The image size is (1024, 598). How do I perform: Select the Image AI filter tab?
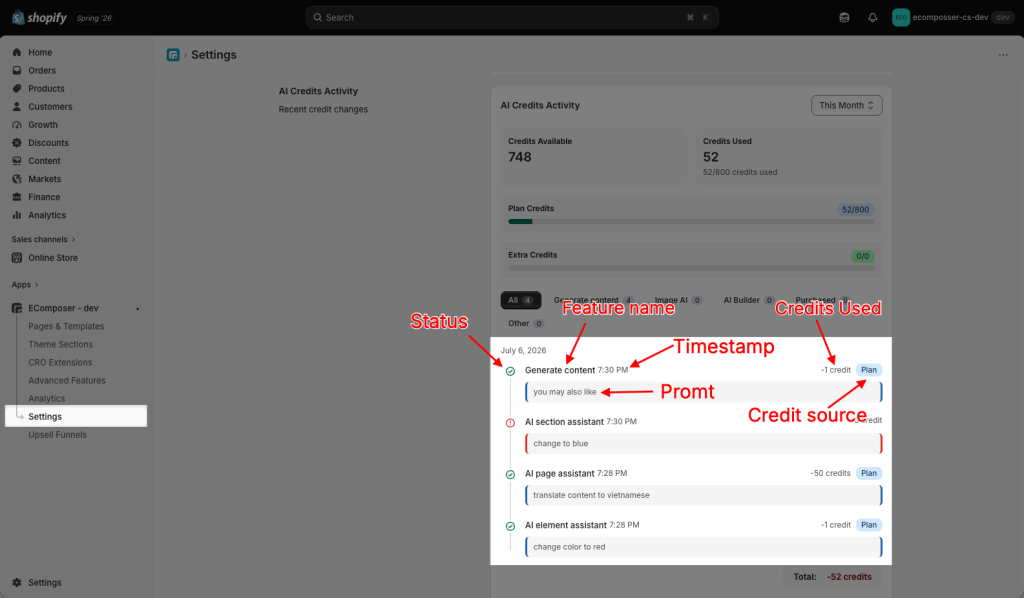click(x=678, y=300)
